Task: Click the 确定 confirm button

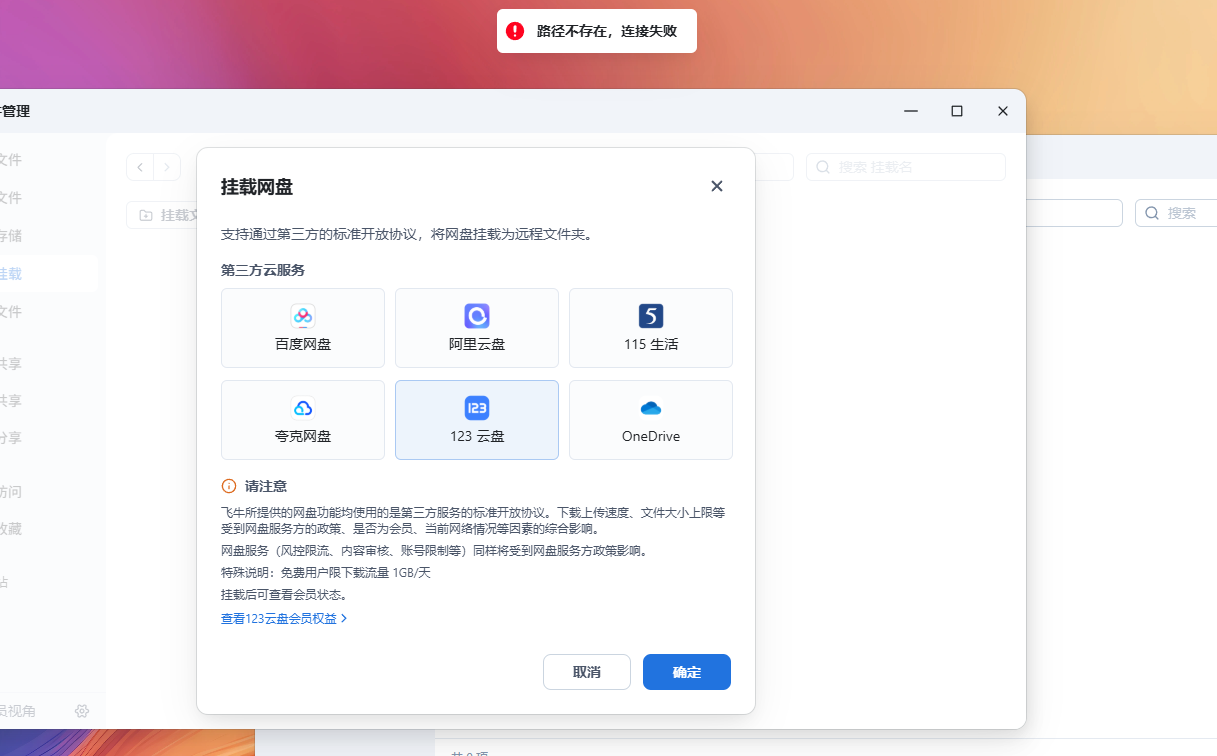Action: (687, 672)
